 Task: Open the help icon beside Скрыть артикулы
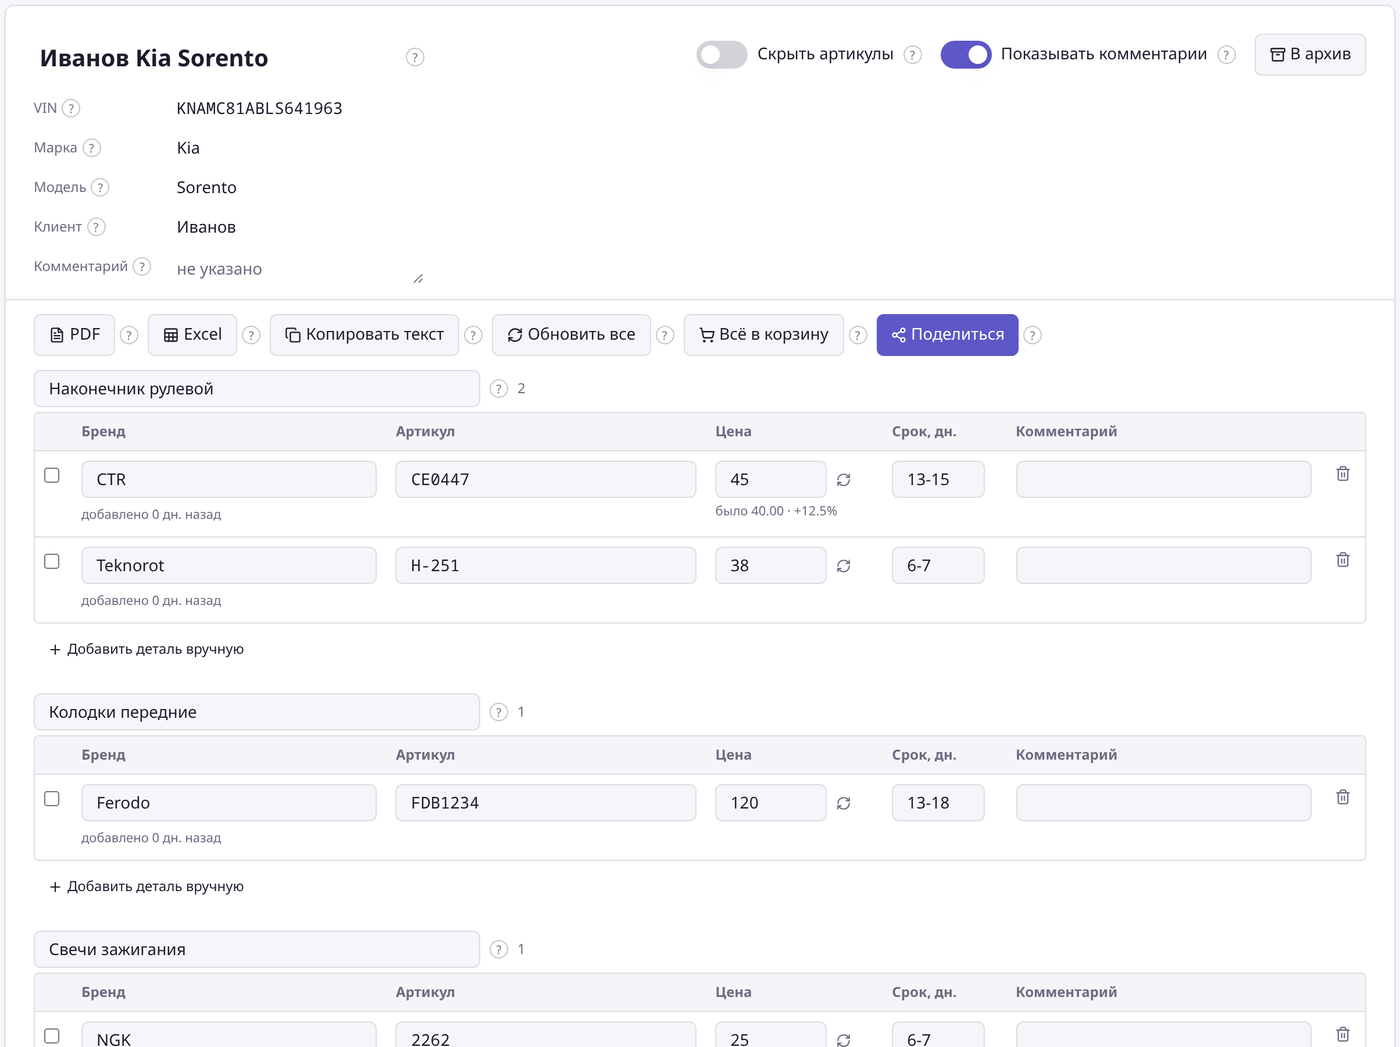[x=912, y=55]
